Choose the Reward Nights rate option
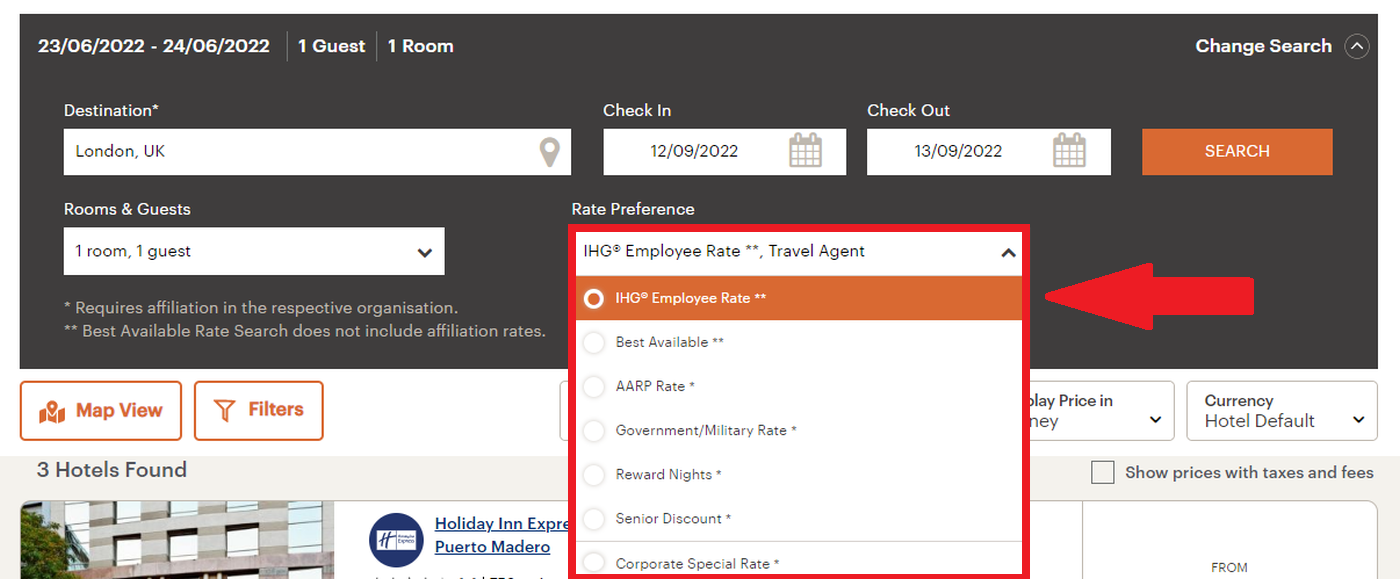This screenshot has width=1400, height=579. (594, 475)
